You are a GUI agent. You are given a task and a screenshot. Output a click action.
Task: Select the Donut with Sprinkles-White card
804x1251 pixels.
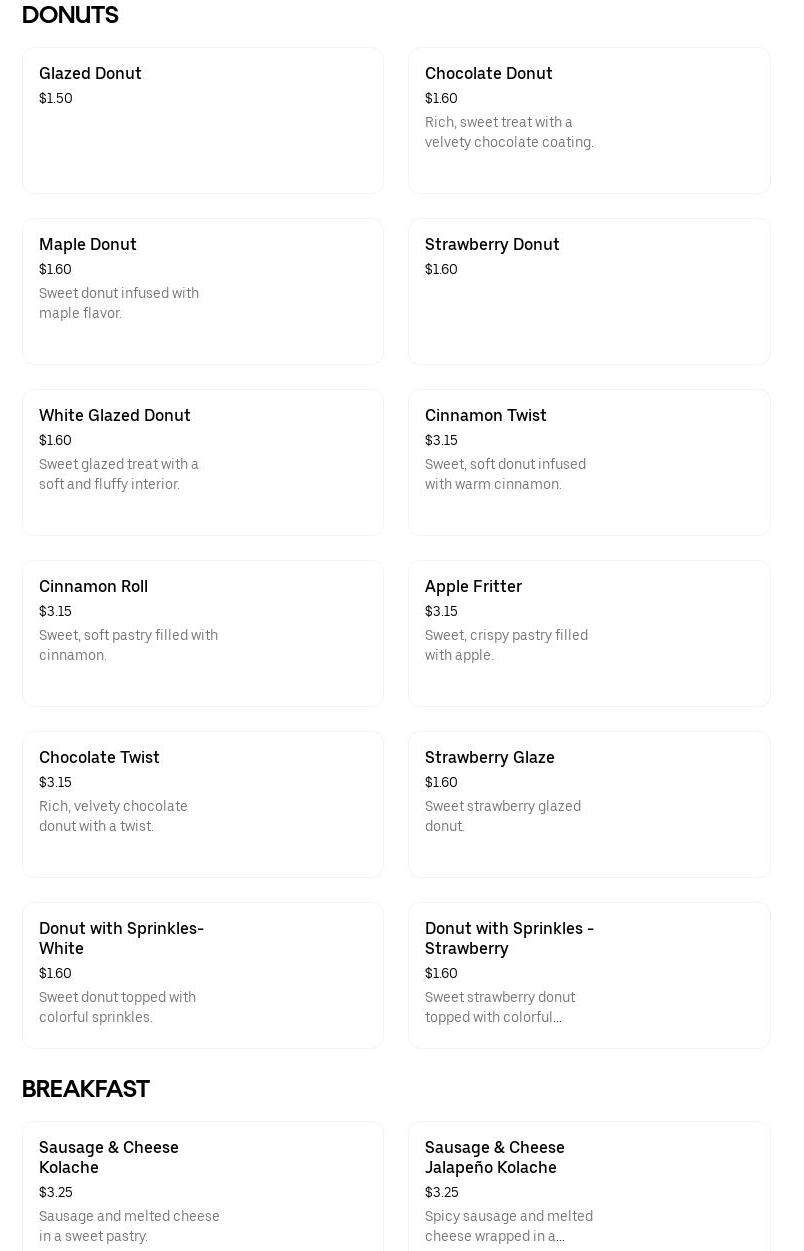pos(203,975)
